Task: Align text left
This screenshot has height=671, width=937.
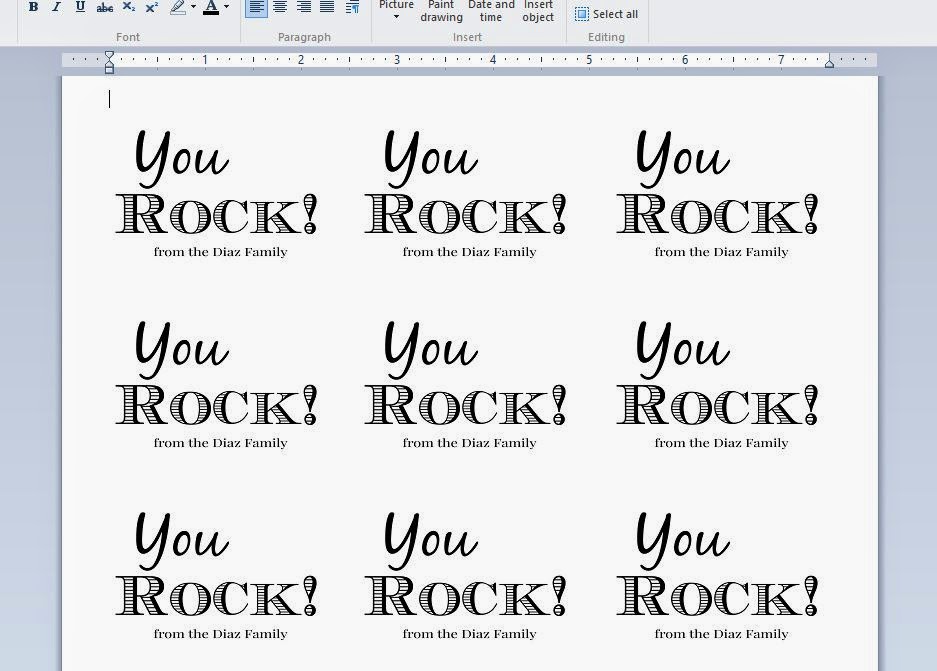Action: [256, 7]
